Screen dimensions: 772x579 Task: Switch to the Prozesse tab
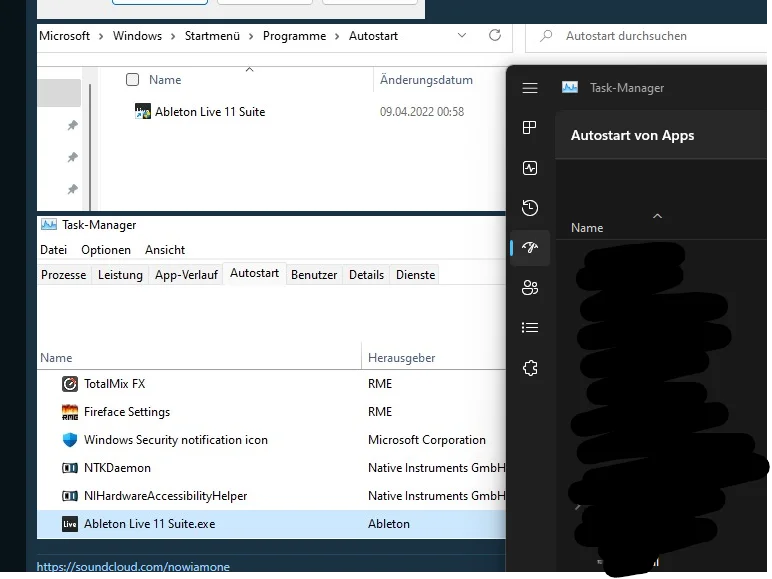64,275
